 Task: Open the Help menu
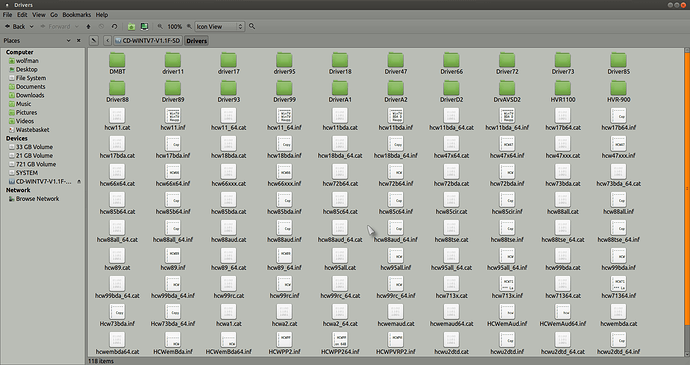coord(102,15)
